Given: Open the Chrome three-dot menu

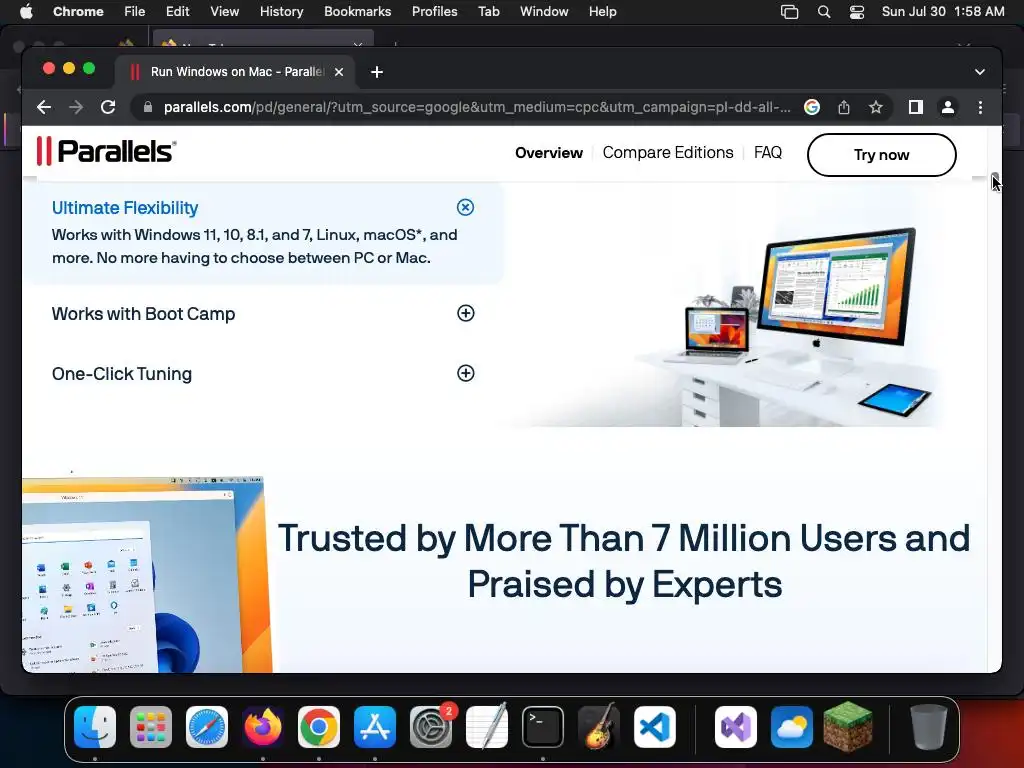Looking at the screenshot, I should point(980,107).
